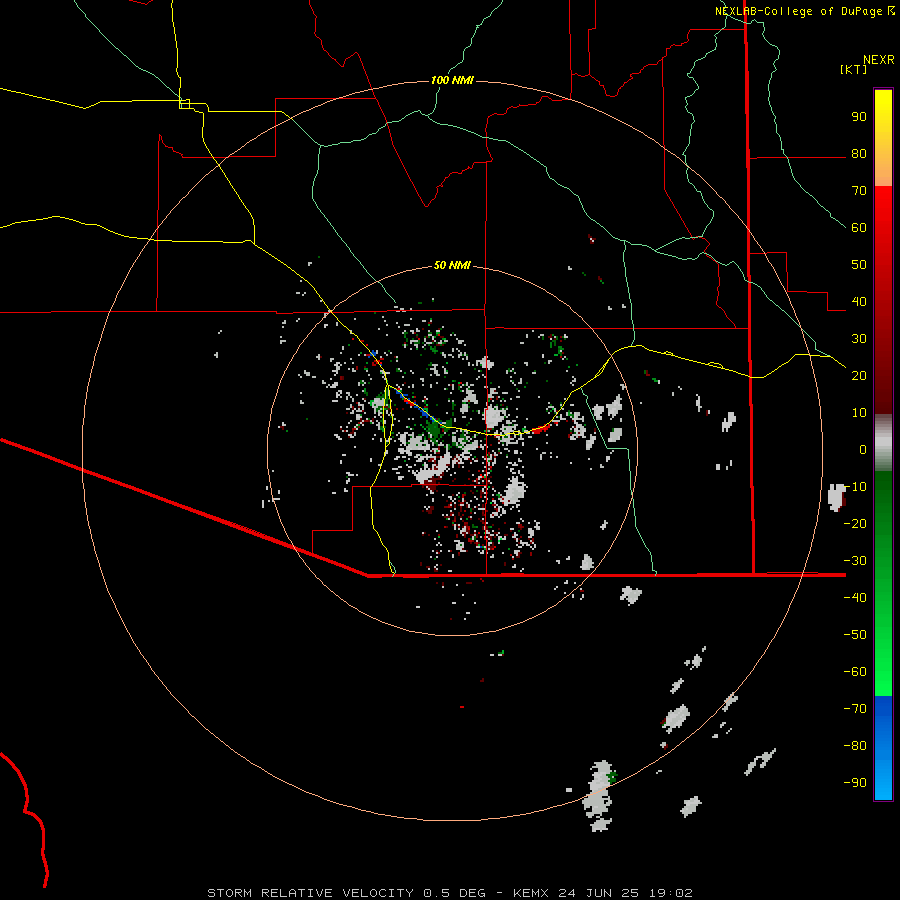
Task: Click the "24 JUN 25" date in the footer
Action: pyautogui.click(x=599, y=893)
